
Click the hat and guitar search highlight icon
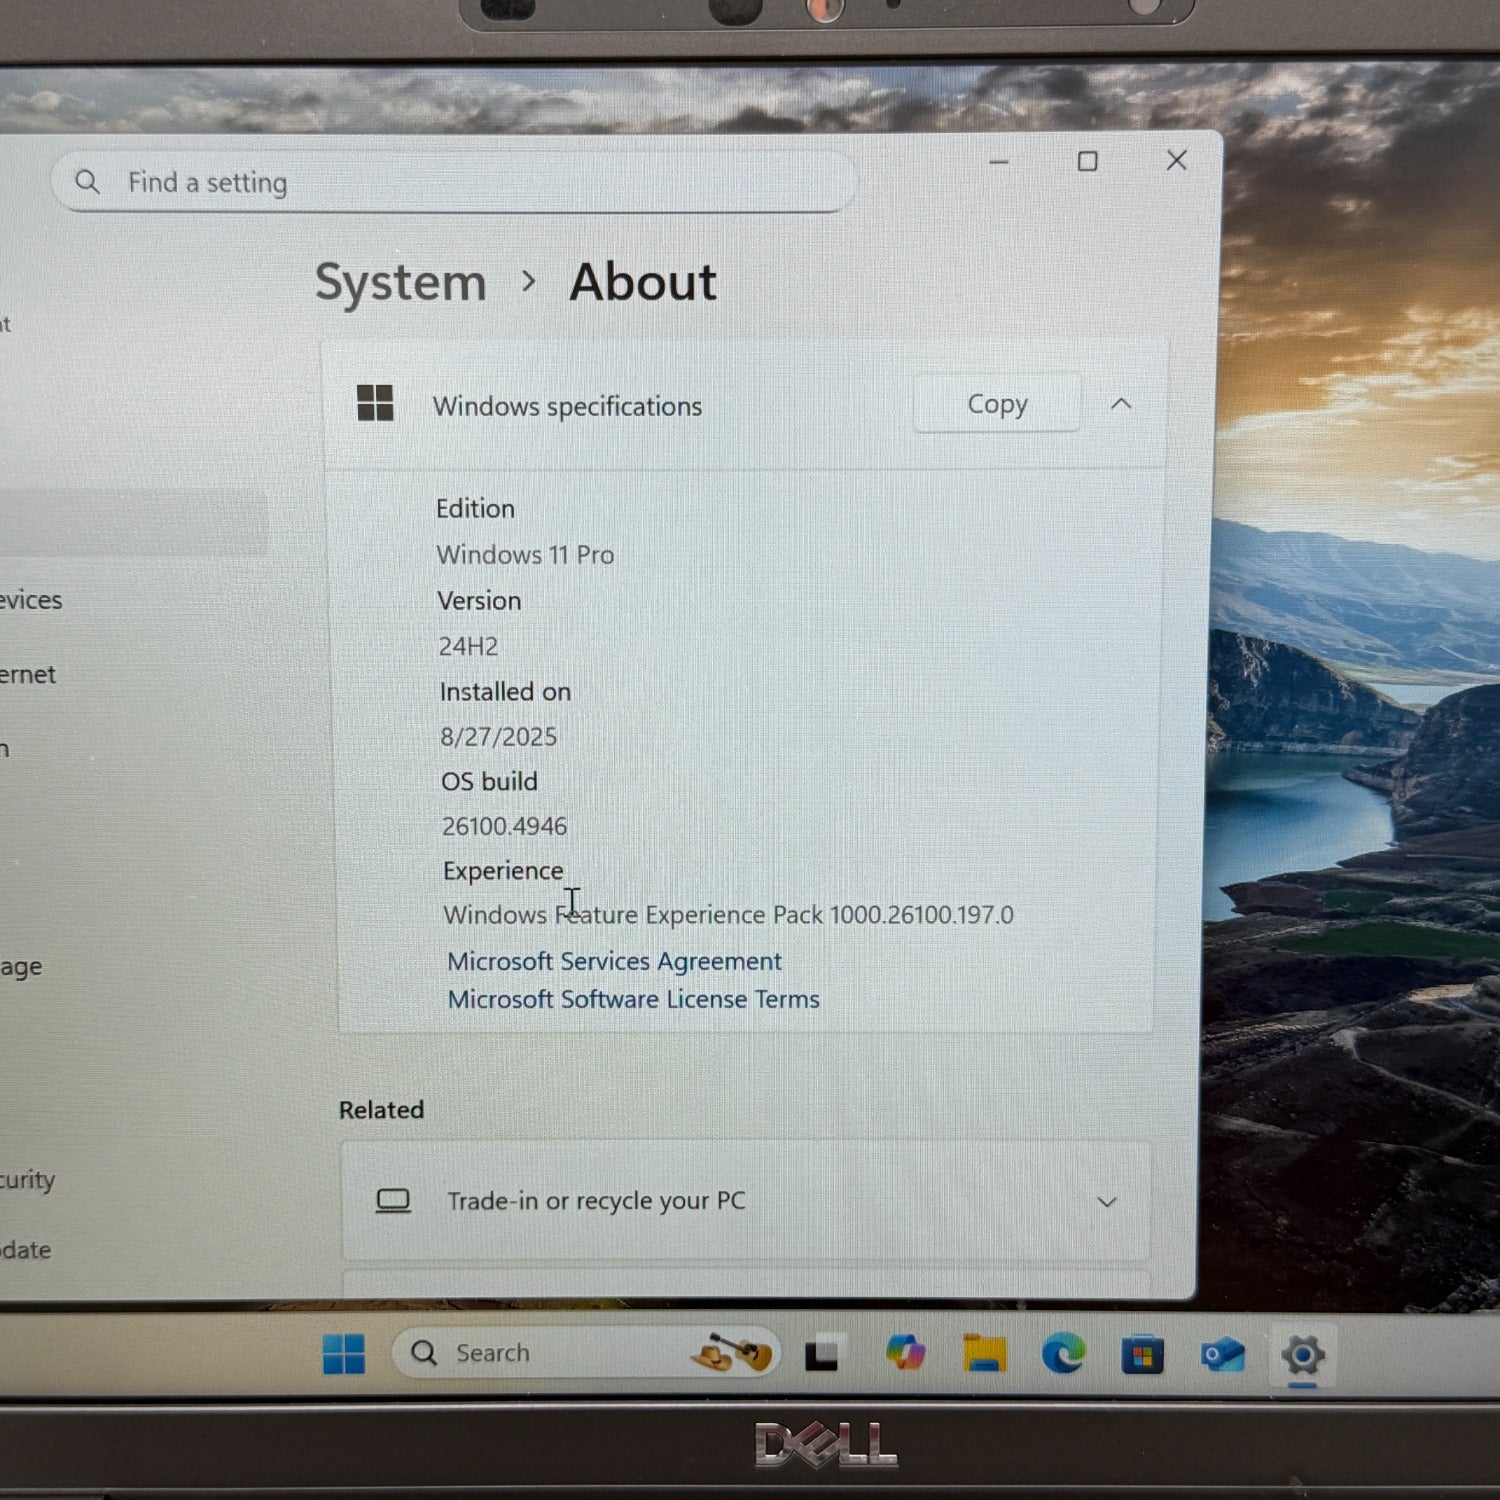(733, 1353)
